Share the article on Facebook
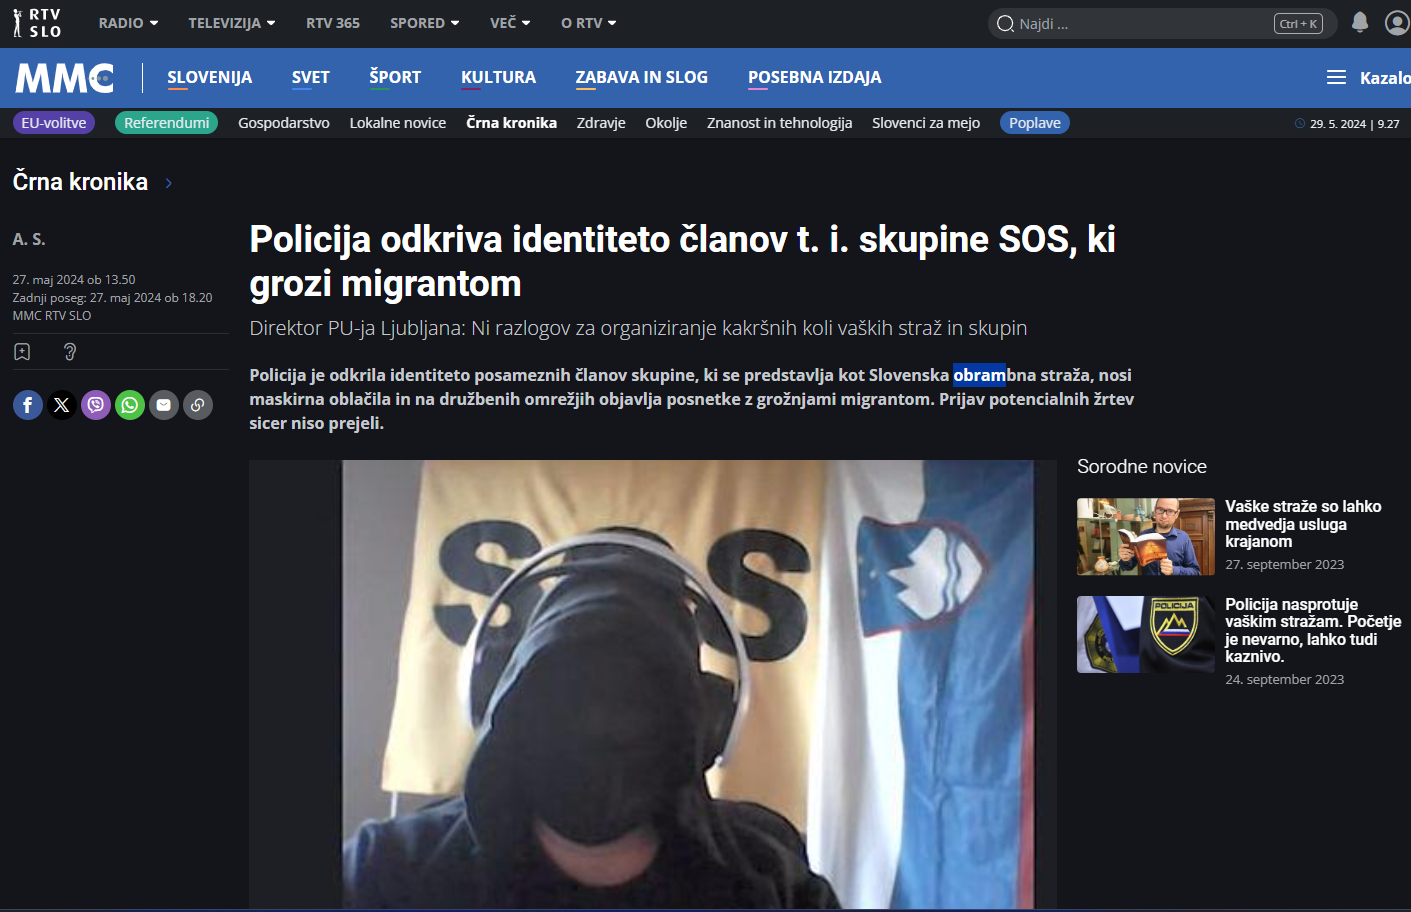The height and width of the screenshot is (912, 1411). (28, 405)
